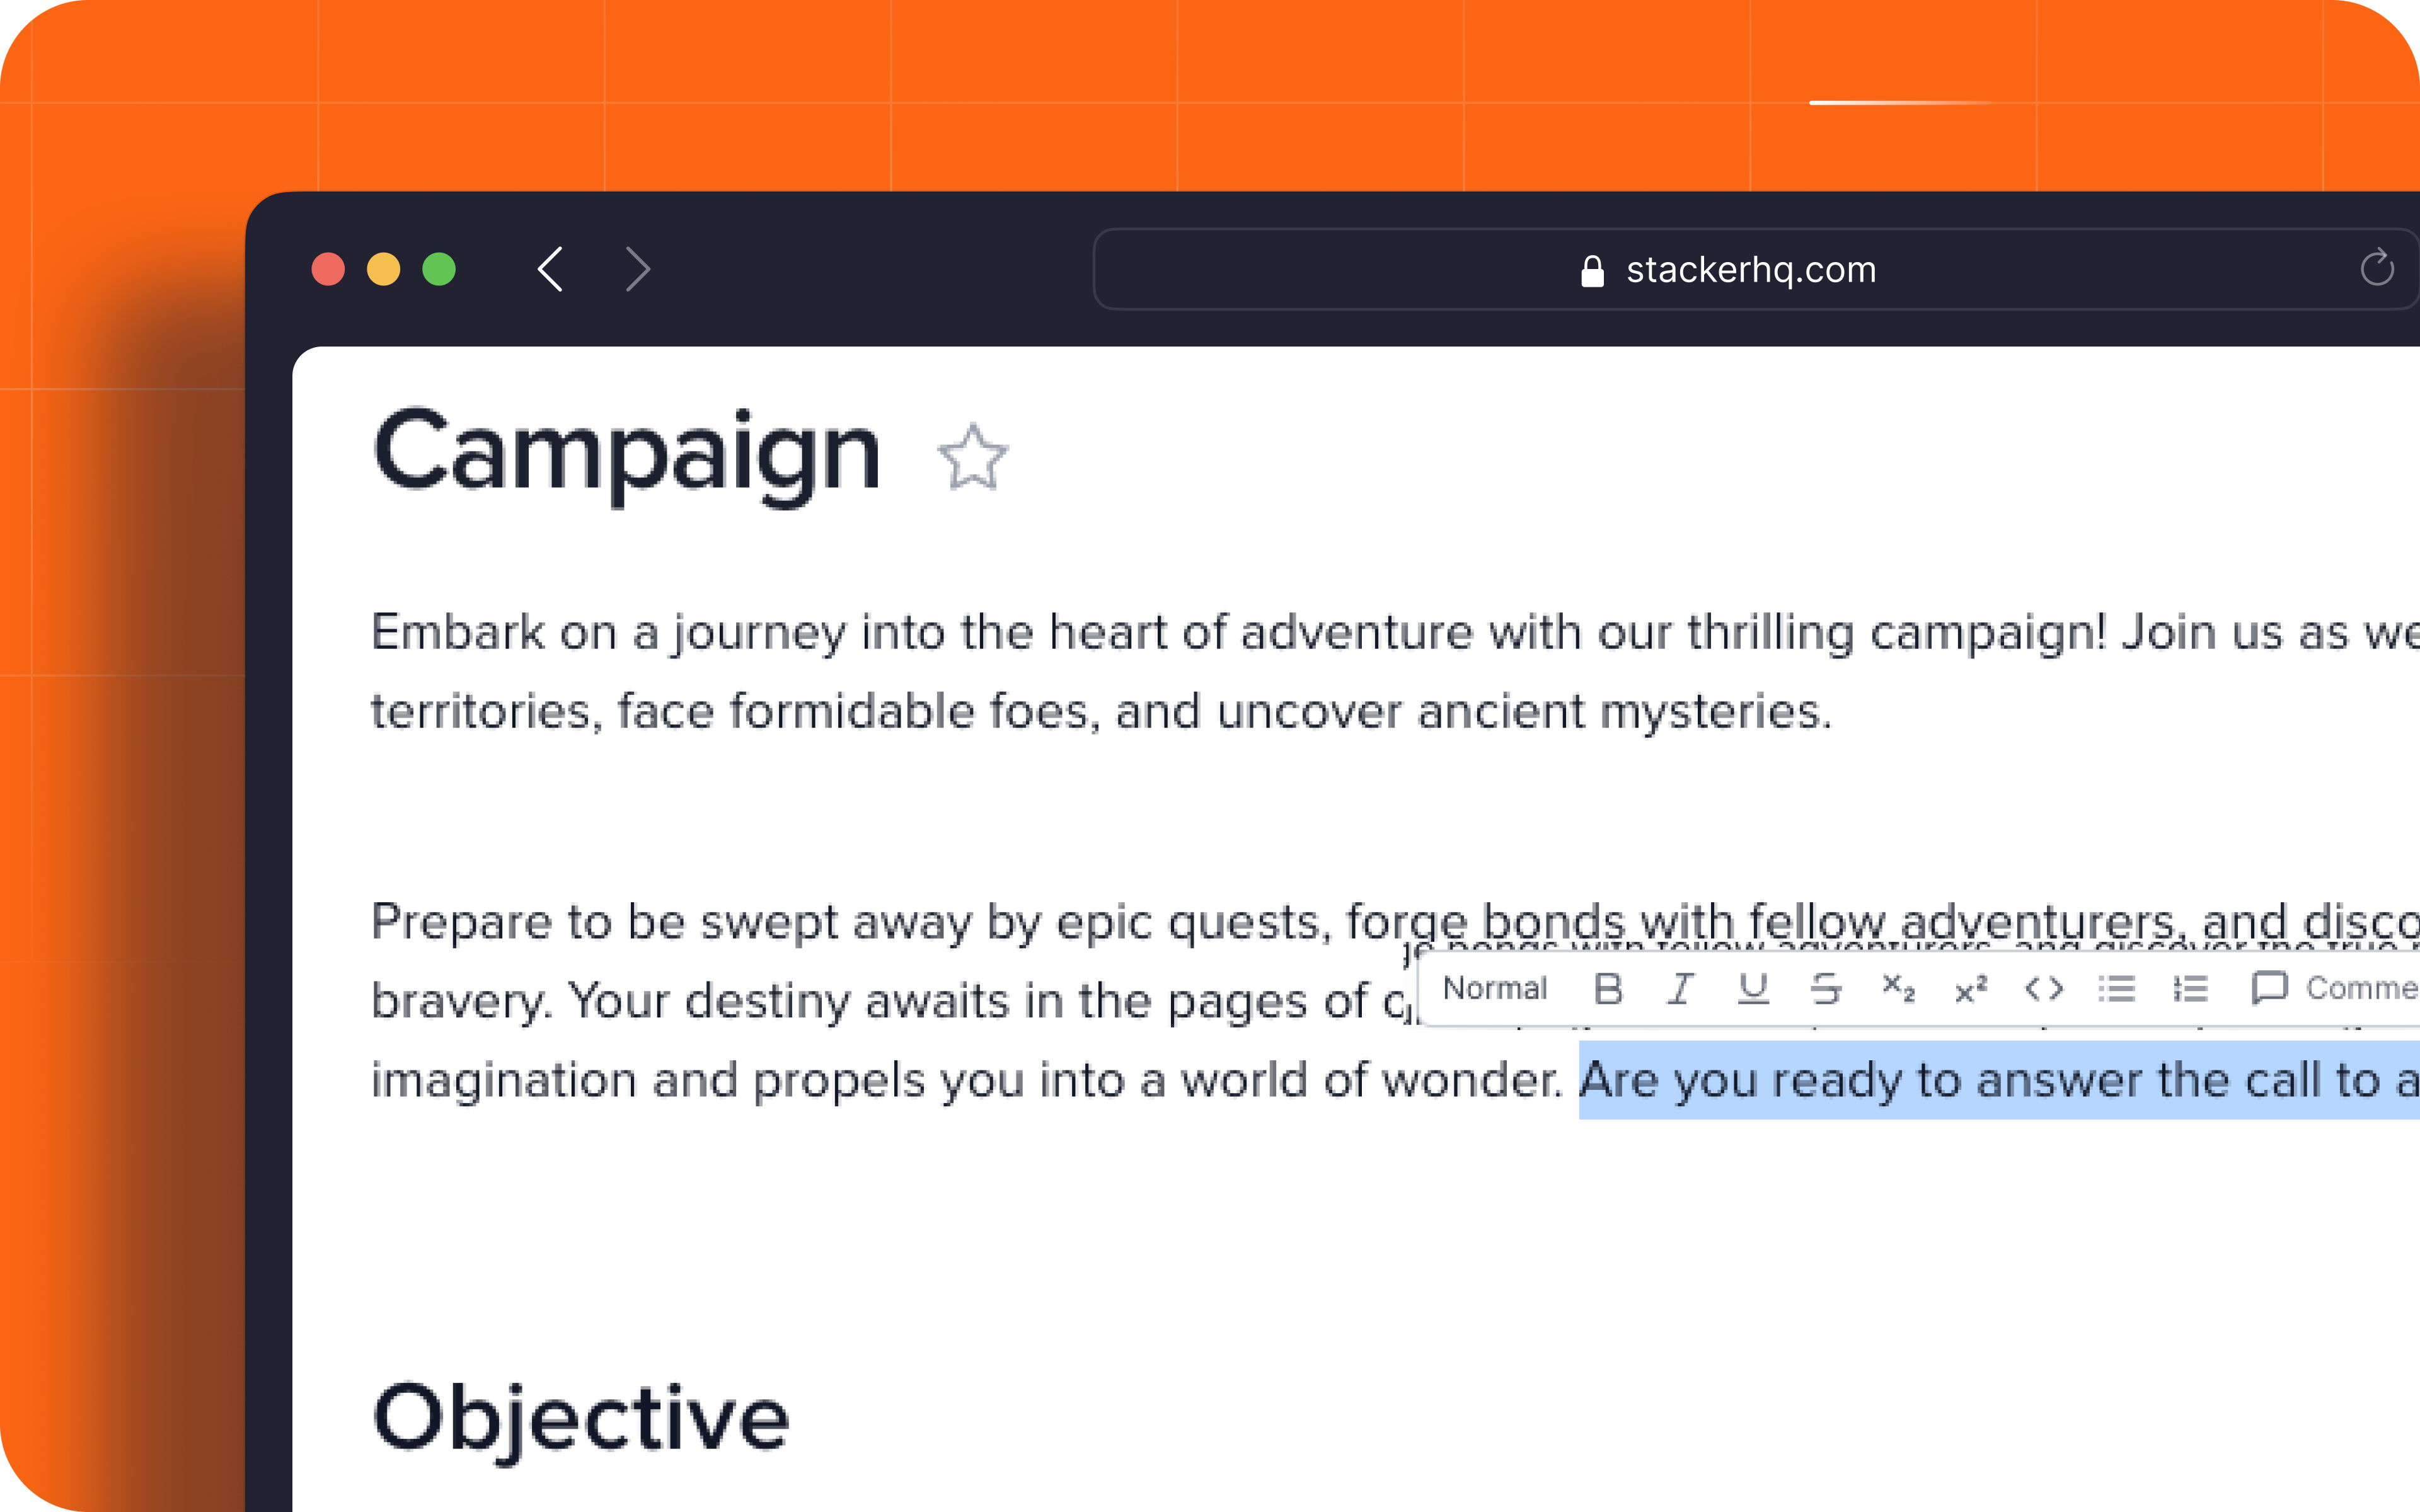Set selection as superscript
This screenshot has height=1512, width=2420.
click(x=1971, y=989)
